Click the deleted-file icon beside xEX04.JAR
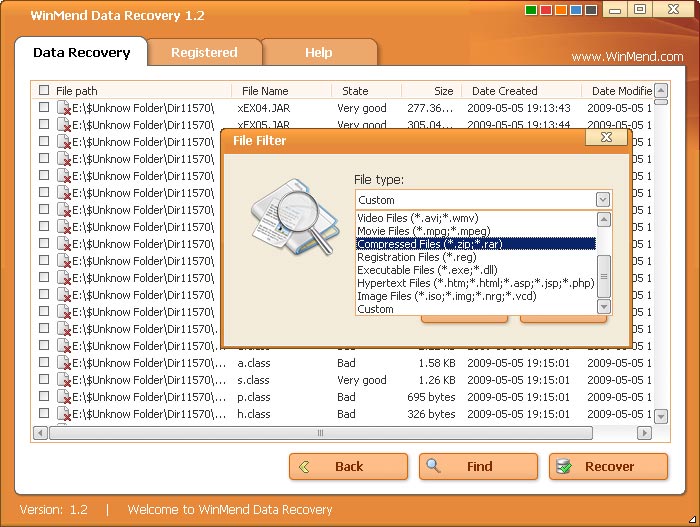This screenshot has height=527, width=700. pyautogui.click(x=63, y=108)
